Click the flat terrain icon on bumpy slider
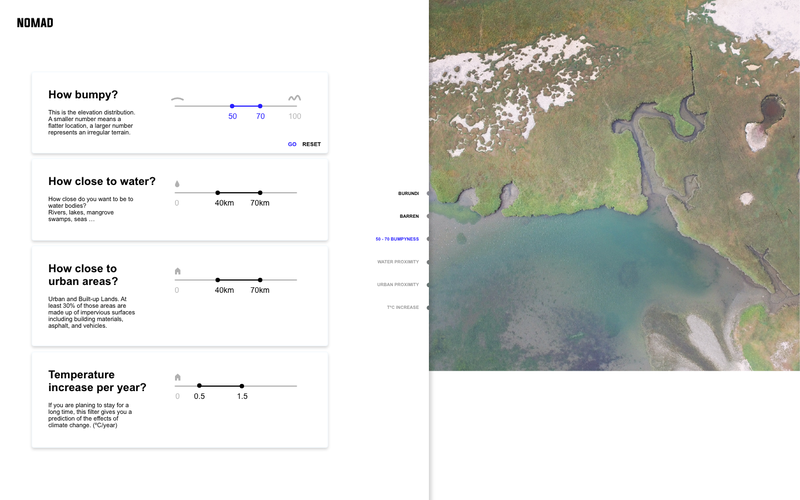The width and height of the screenshot is (800, 500). pos(178,99)
